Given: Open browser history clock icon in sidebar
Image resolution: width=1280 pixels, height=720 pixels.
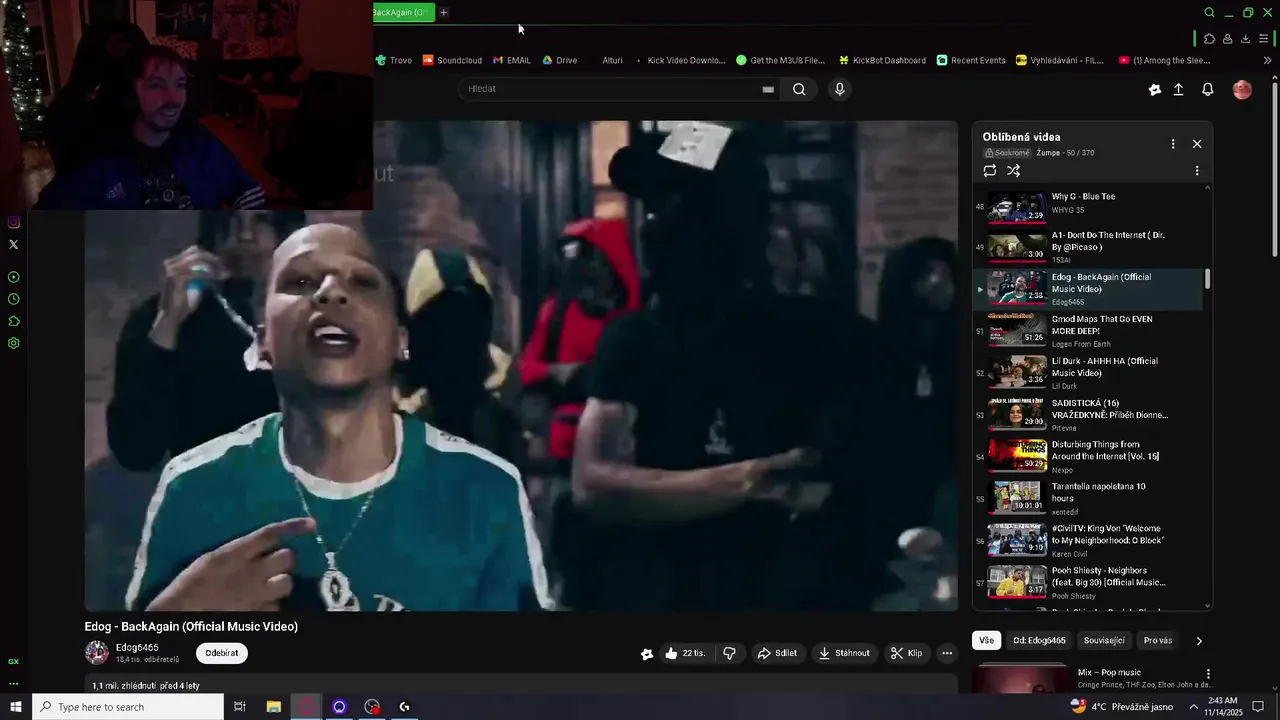Looking at the screenshot, I should coord(13,299).
